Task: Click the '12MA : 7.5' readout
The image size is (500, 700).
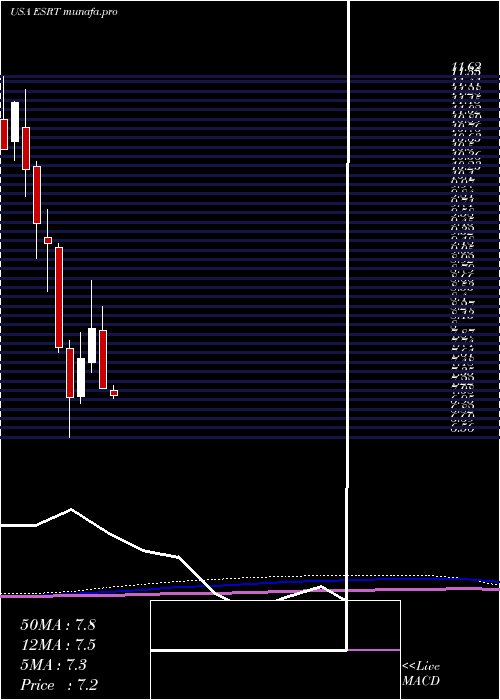Action: coord(58,645)
